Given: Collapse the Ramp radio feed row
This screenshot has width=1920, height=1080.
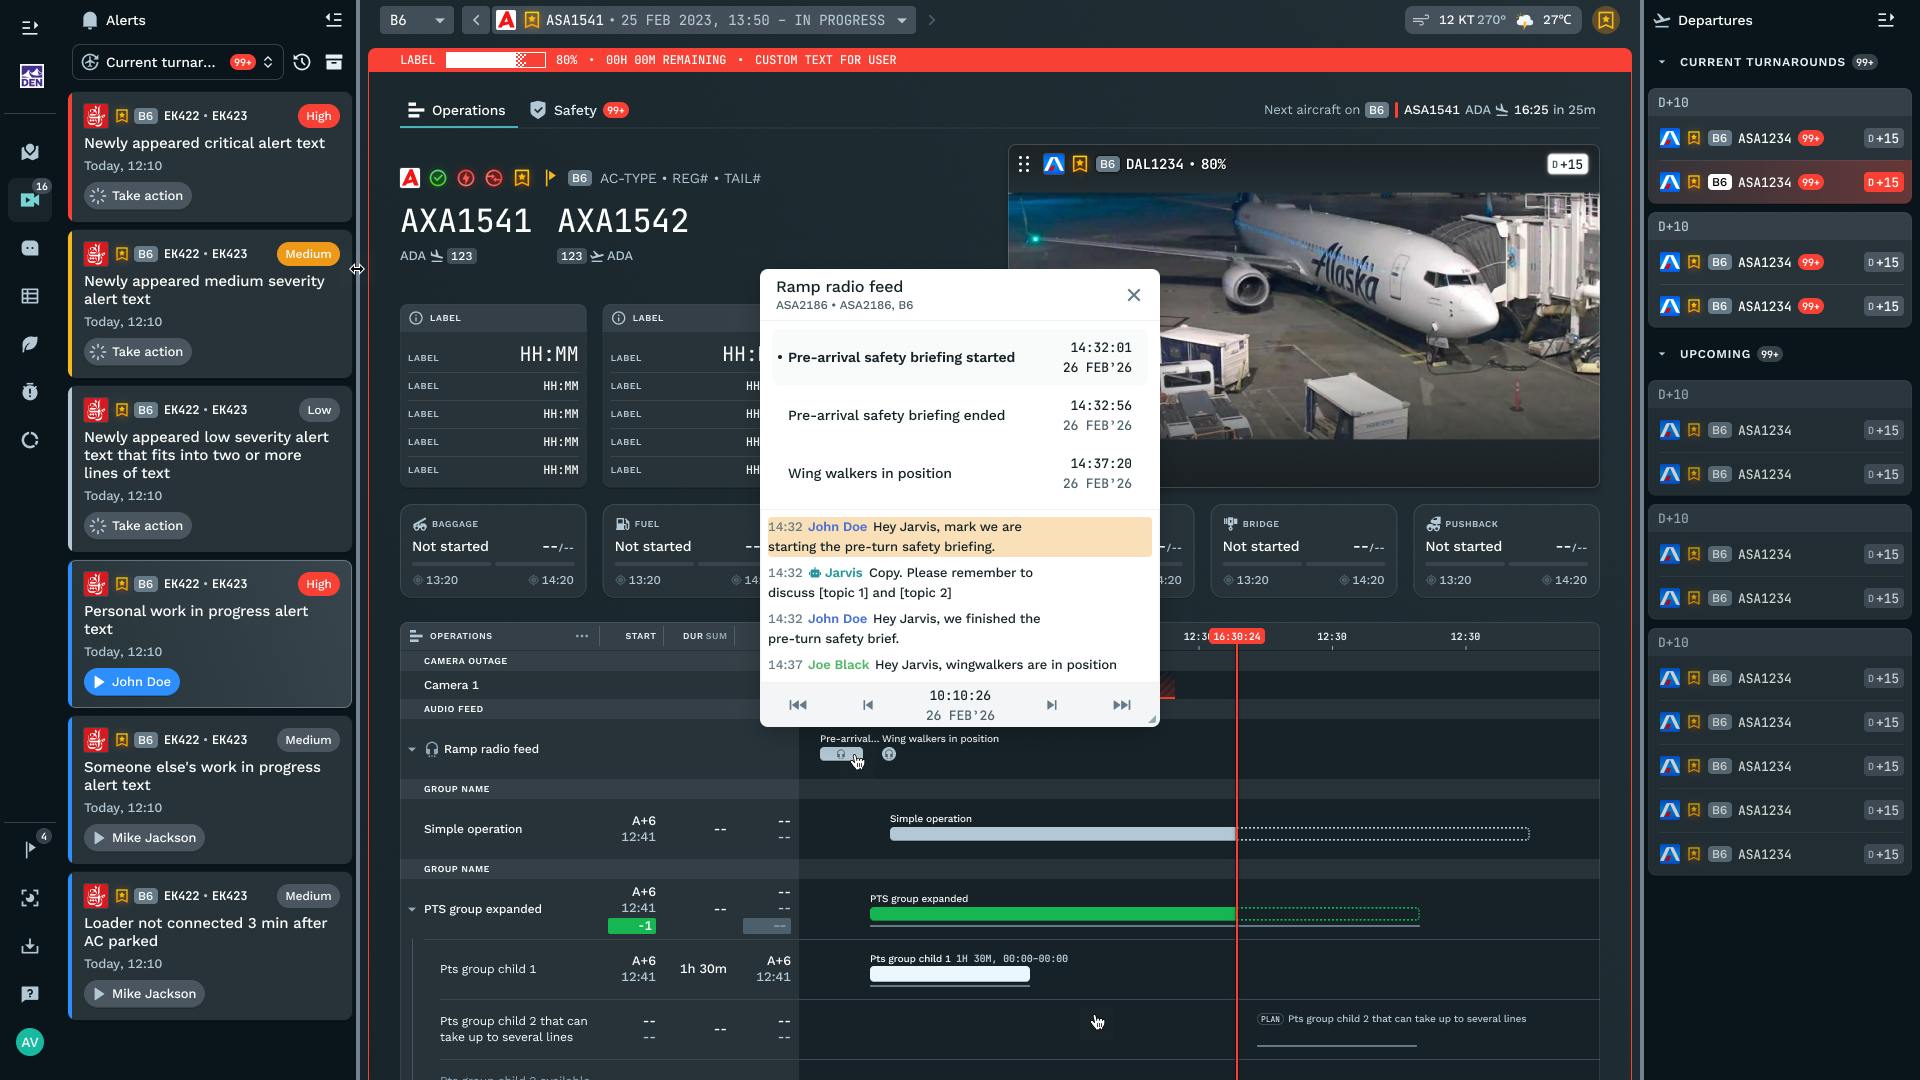Looking at the screenshot, I should (412, 749).
